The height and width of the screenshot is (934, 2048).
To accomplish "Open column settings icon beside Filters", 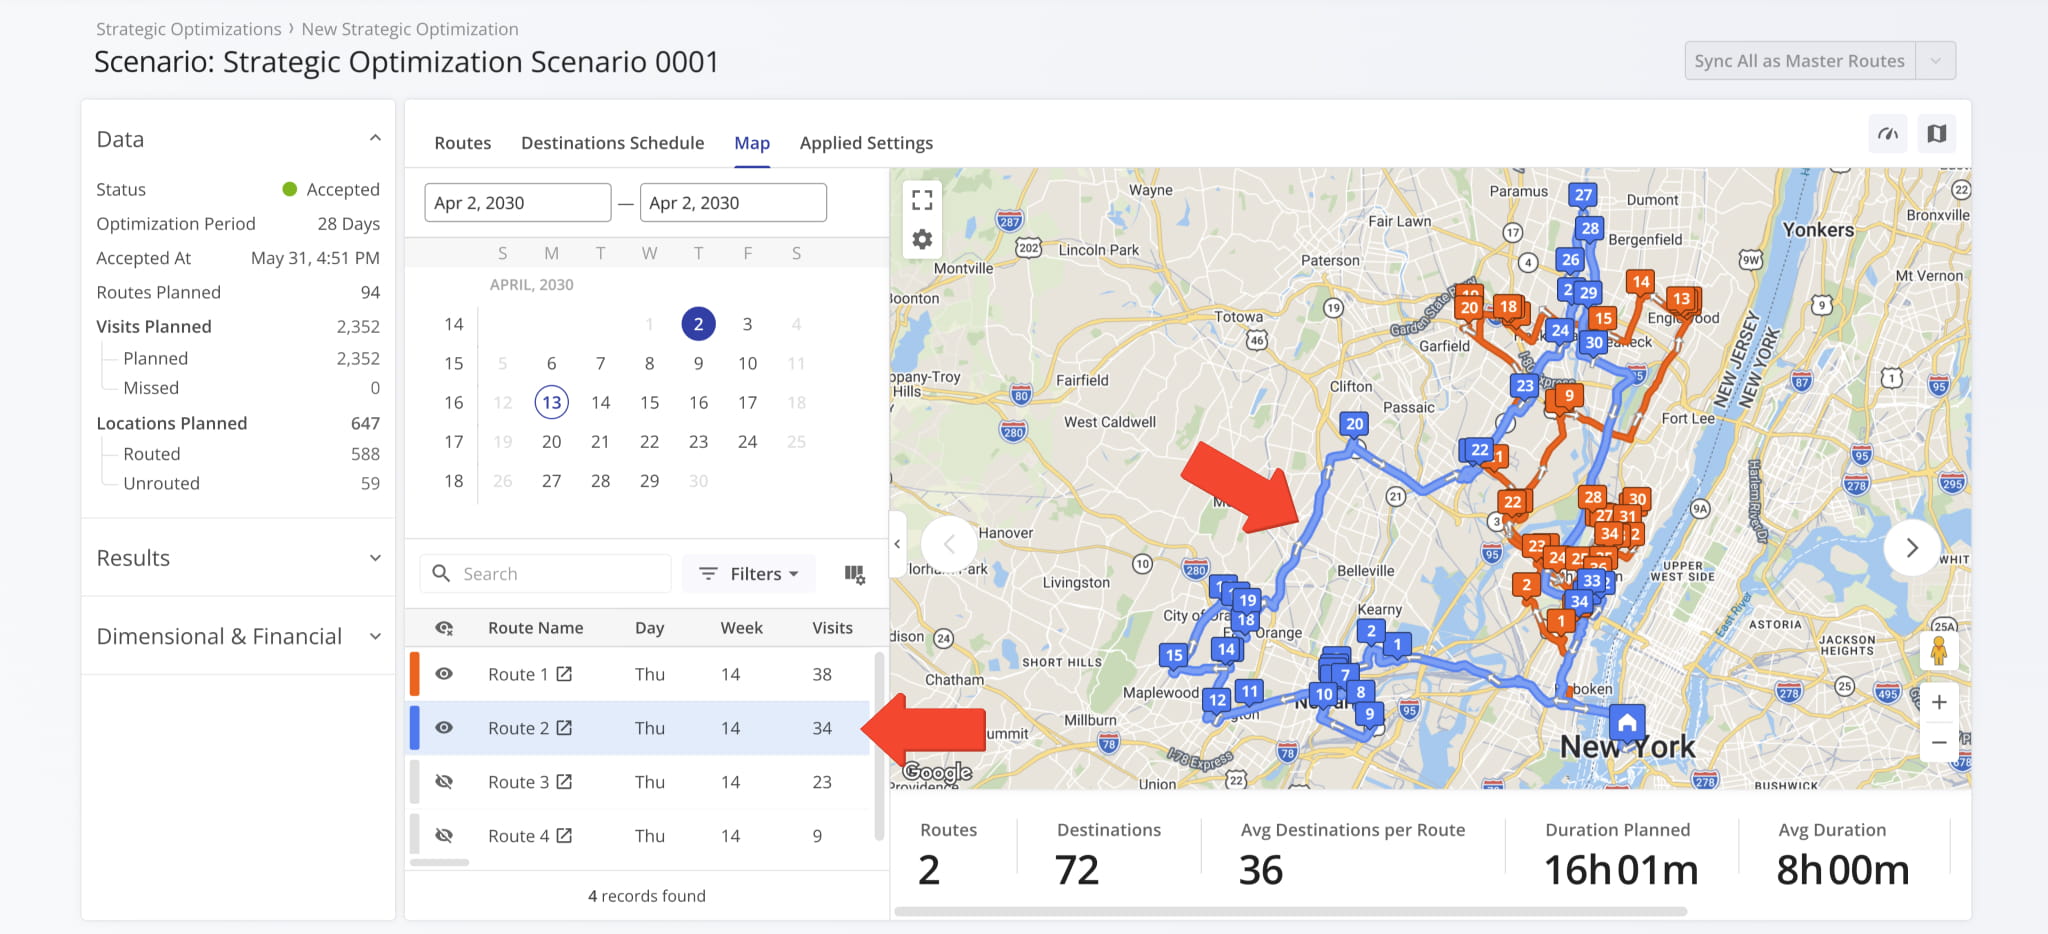I will coord(854,574).
